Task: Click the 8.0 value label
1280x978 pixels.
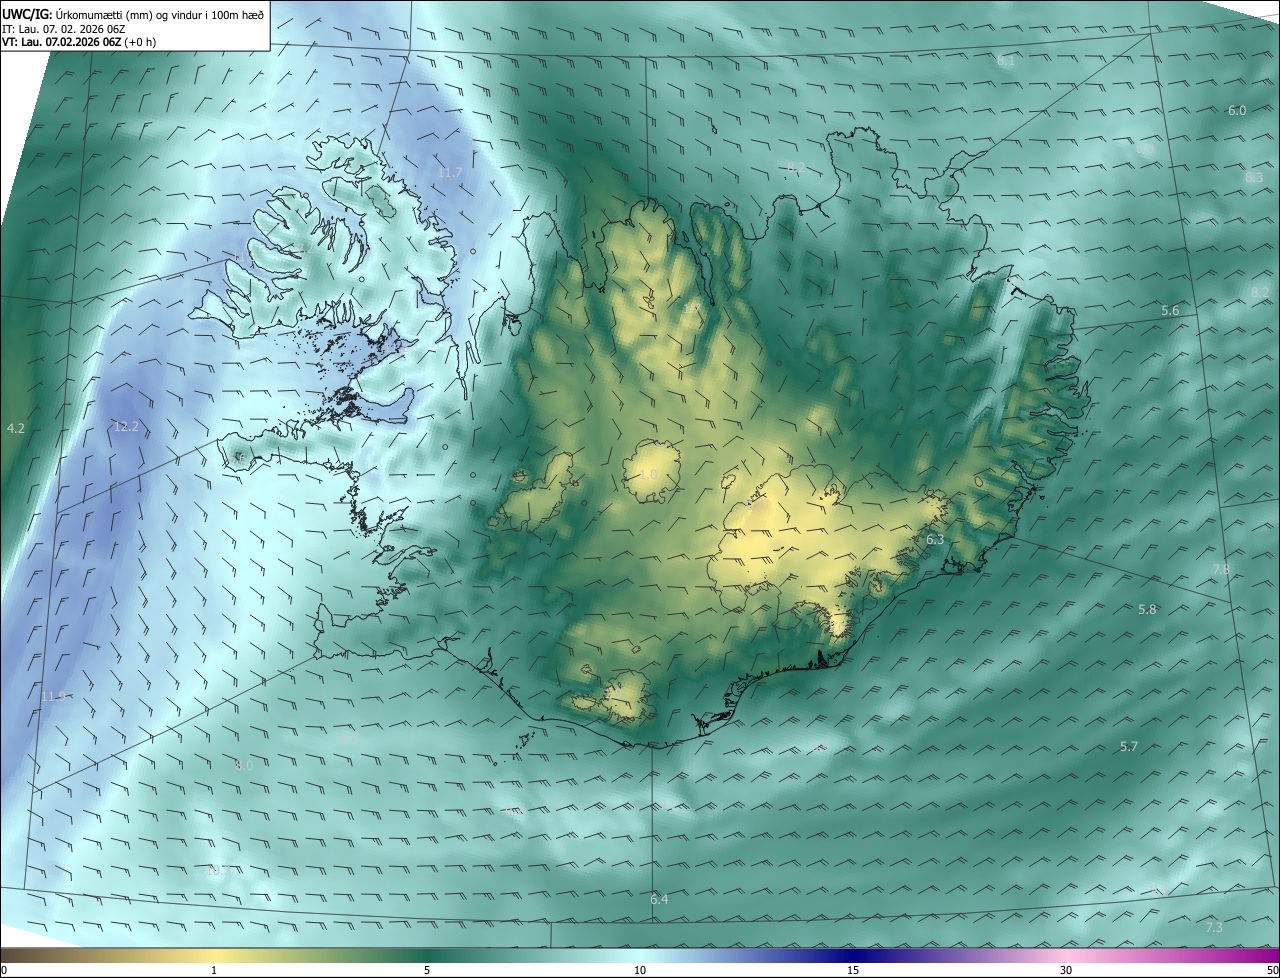Action: click(x=244, y=765)
